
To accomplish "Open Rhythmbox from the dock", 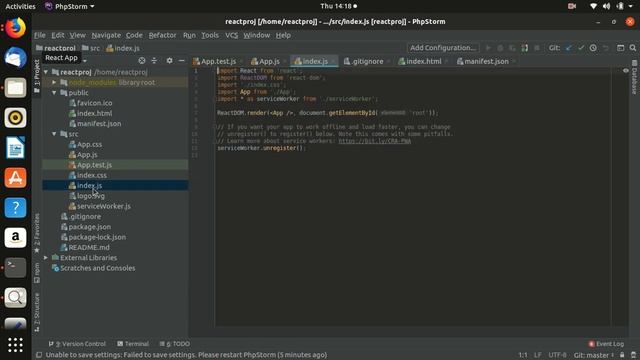I will click(16, 118).
